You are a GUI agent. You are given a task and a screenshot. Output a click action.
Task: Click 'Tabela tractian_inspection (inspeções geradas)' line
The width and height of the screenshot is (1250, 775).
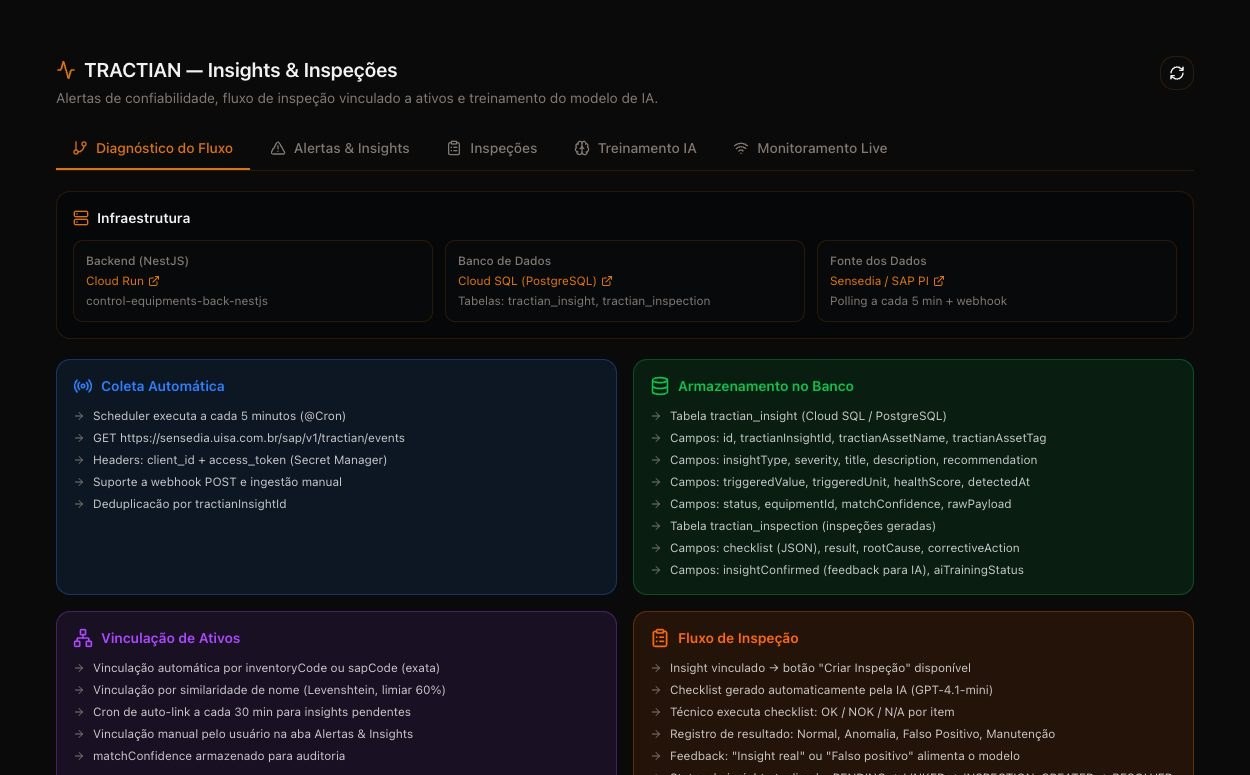(803, 526)
